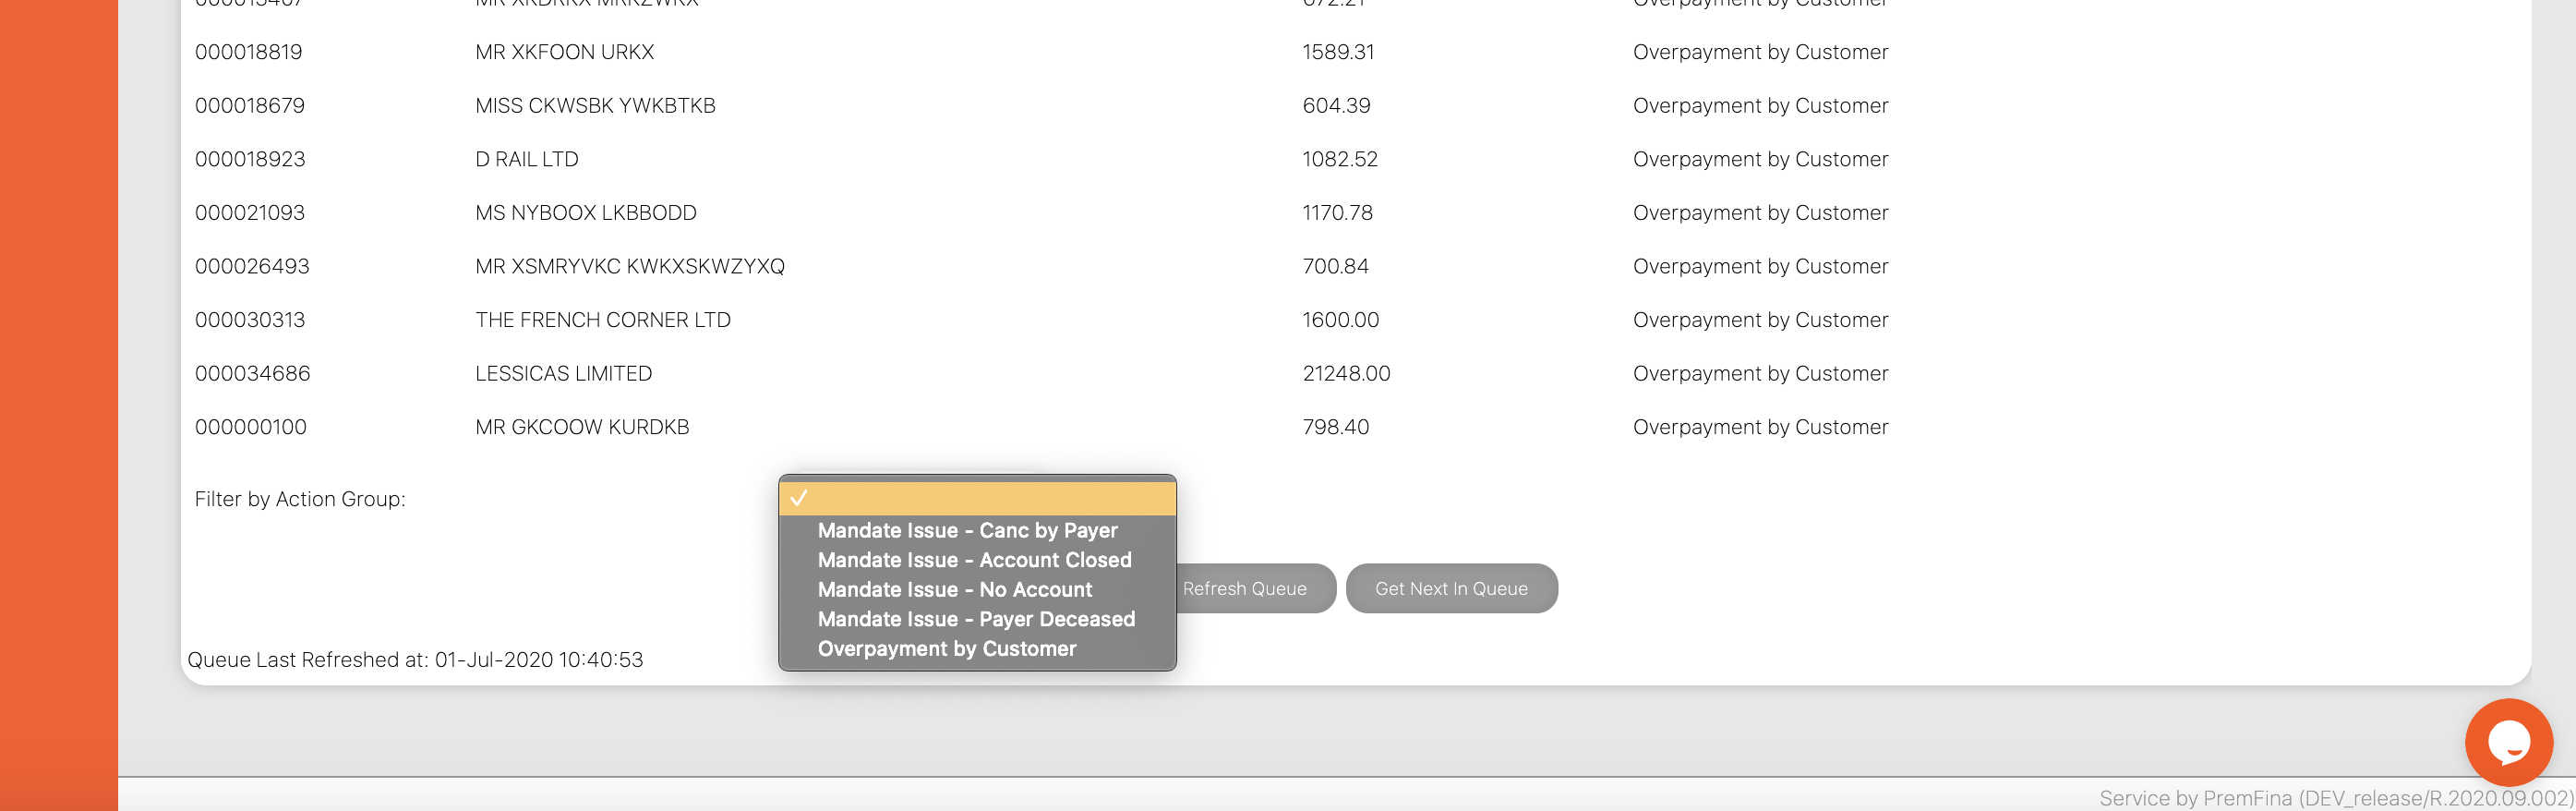Screen dimensions: 2576x811
Task: Choose Mandate Issue - Payer Deceased
Action: (976, 619)
